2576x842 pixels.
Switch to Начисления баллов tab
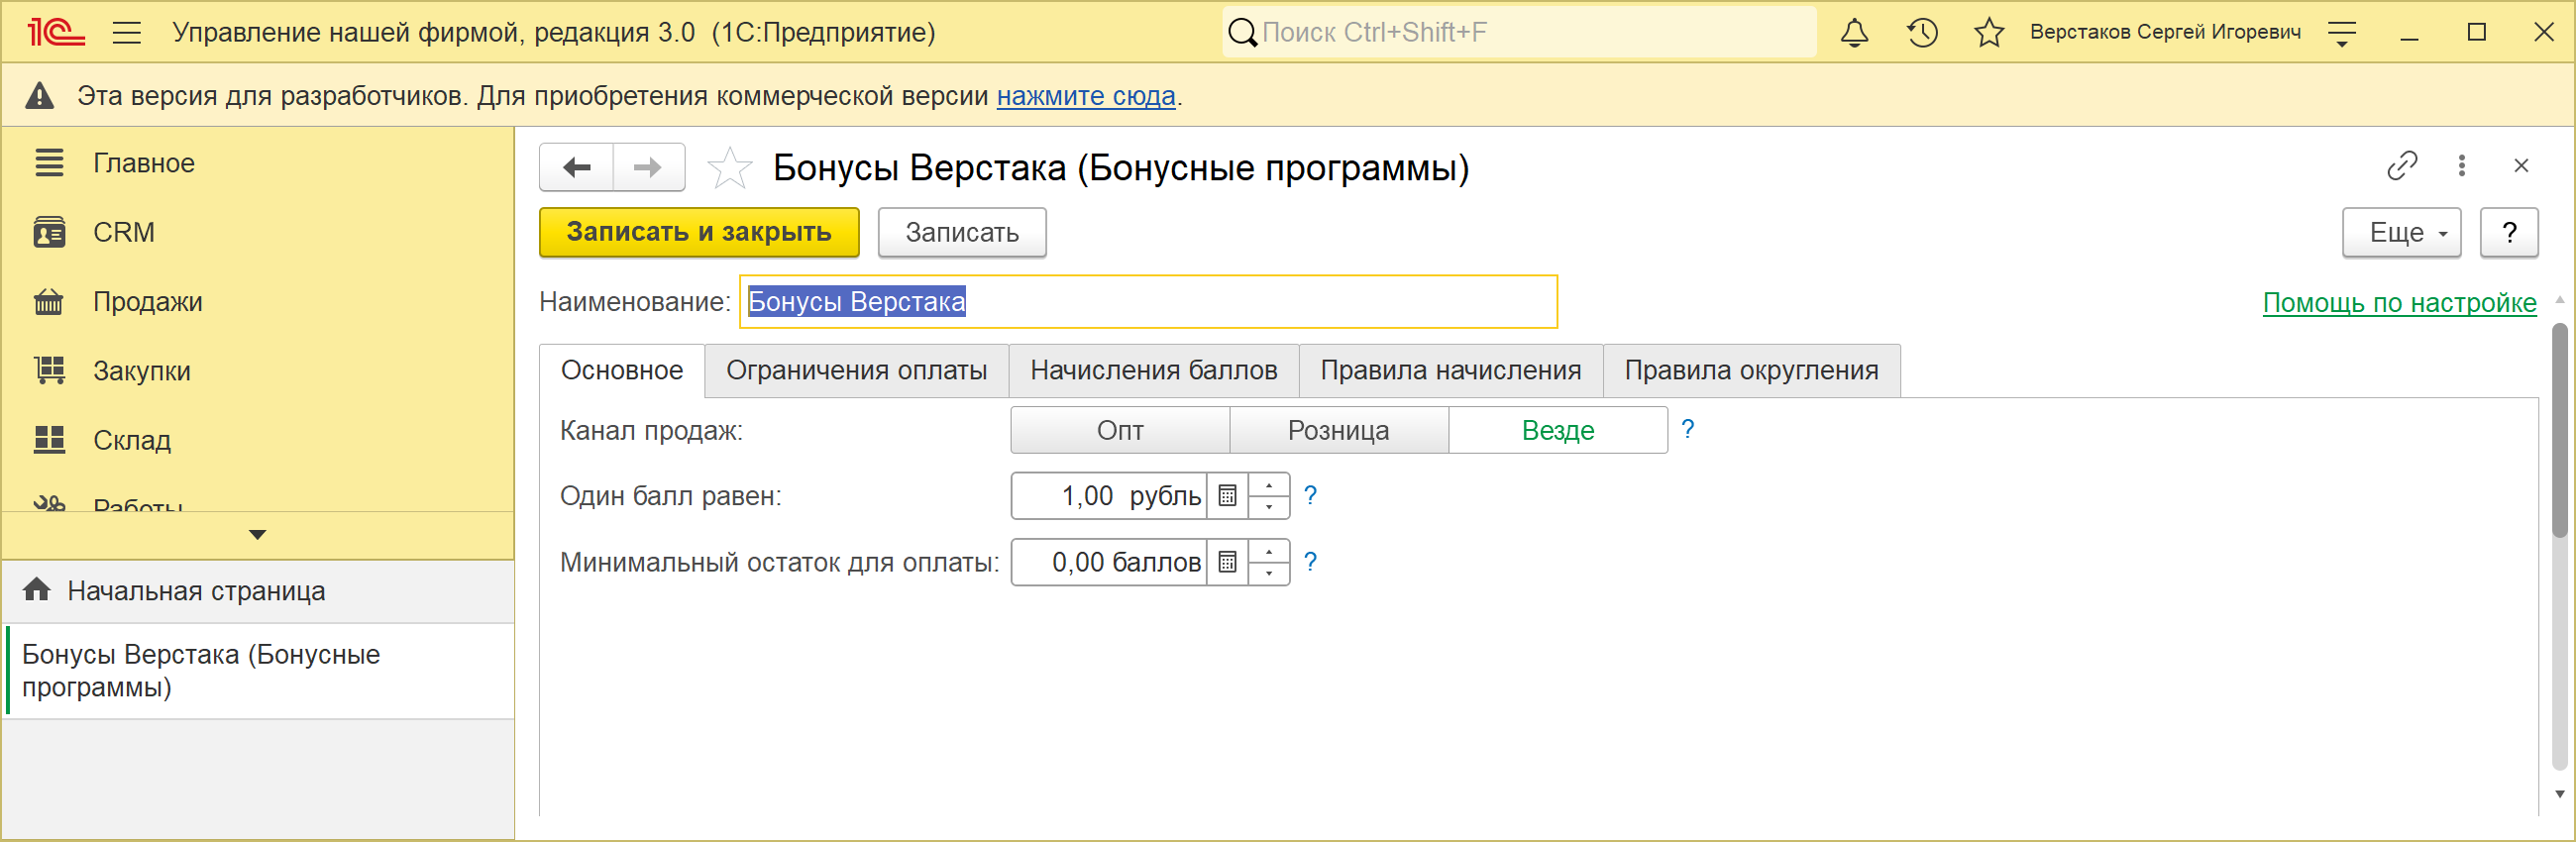[1153, 370]
